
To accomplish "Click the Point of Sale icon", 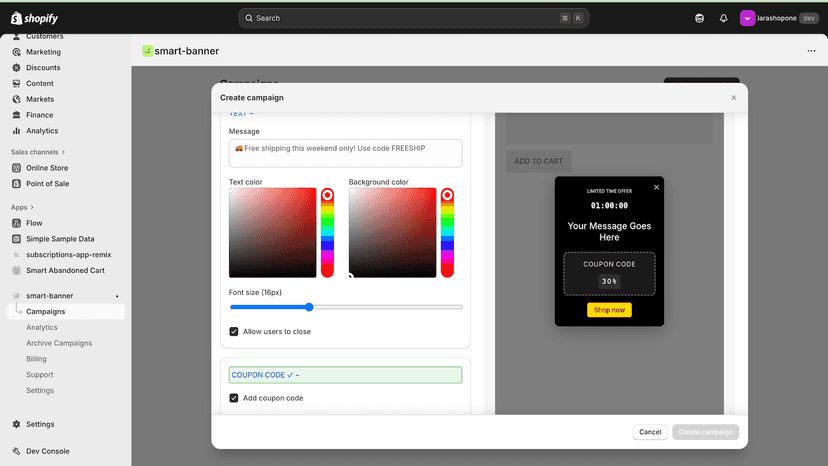I will click(16, 183).
